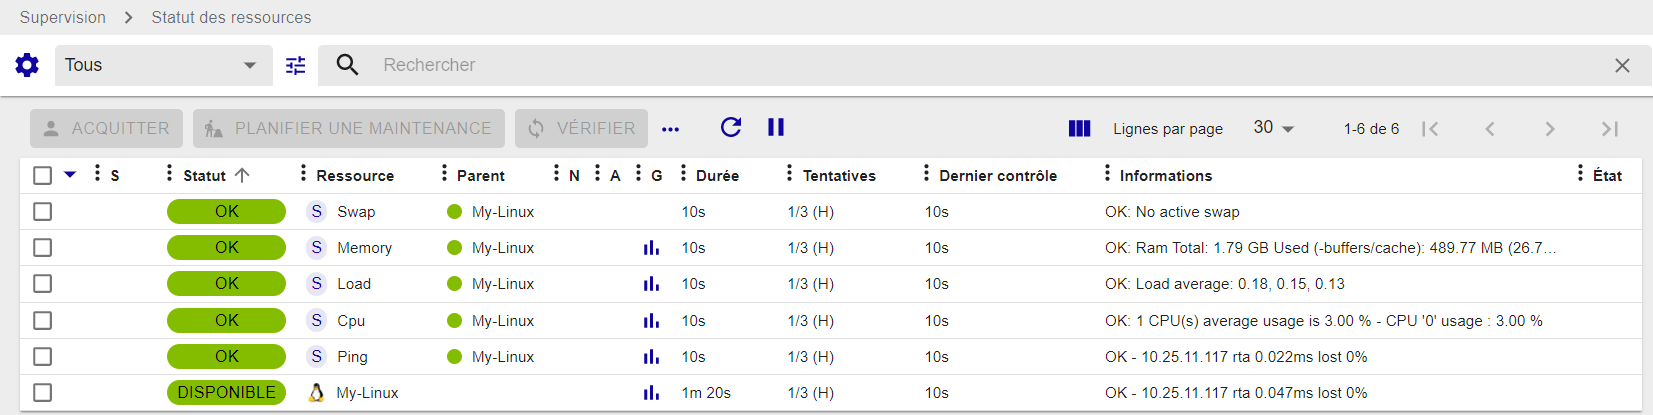Screen dimensions: 1653x415
Task: Expand selection options arrow beside header checkbox
Action: (70, 175)
